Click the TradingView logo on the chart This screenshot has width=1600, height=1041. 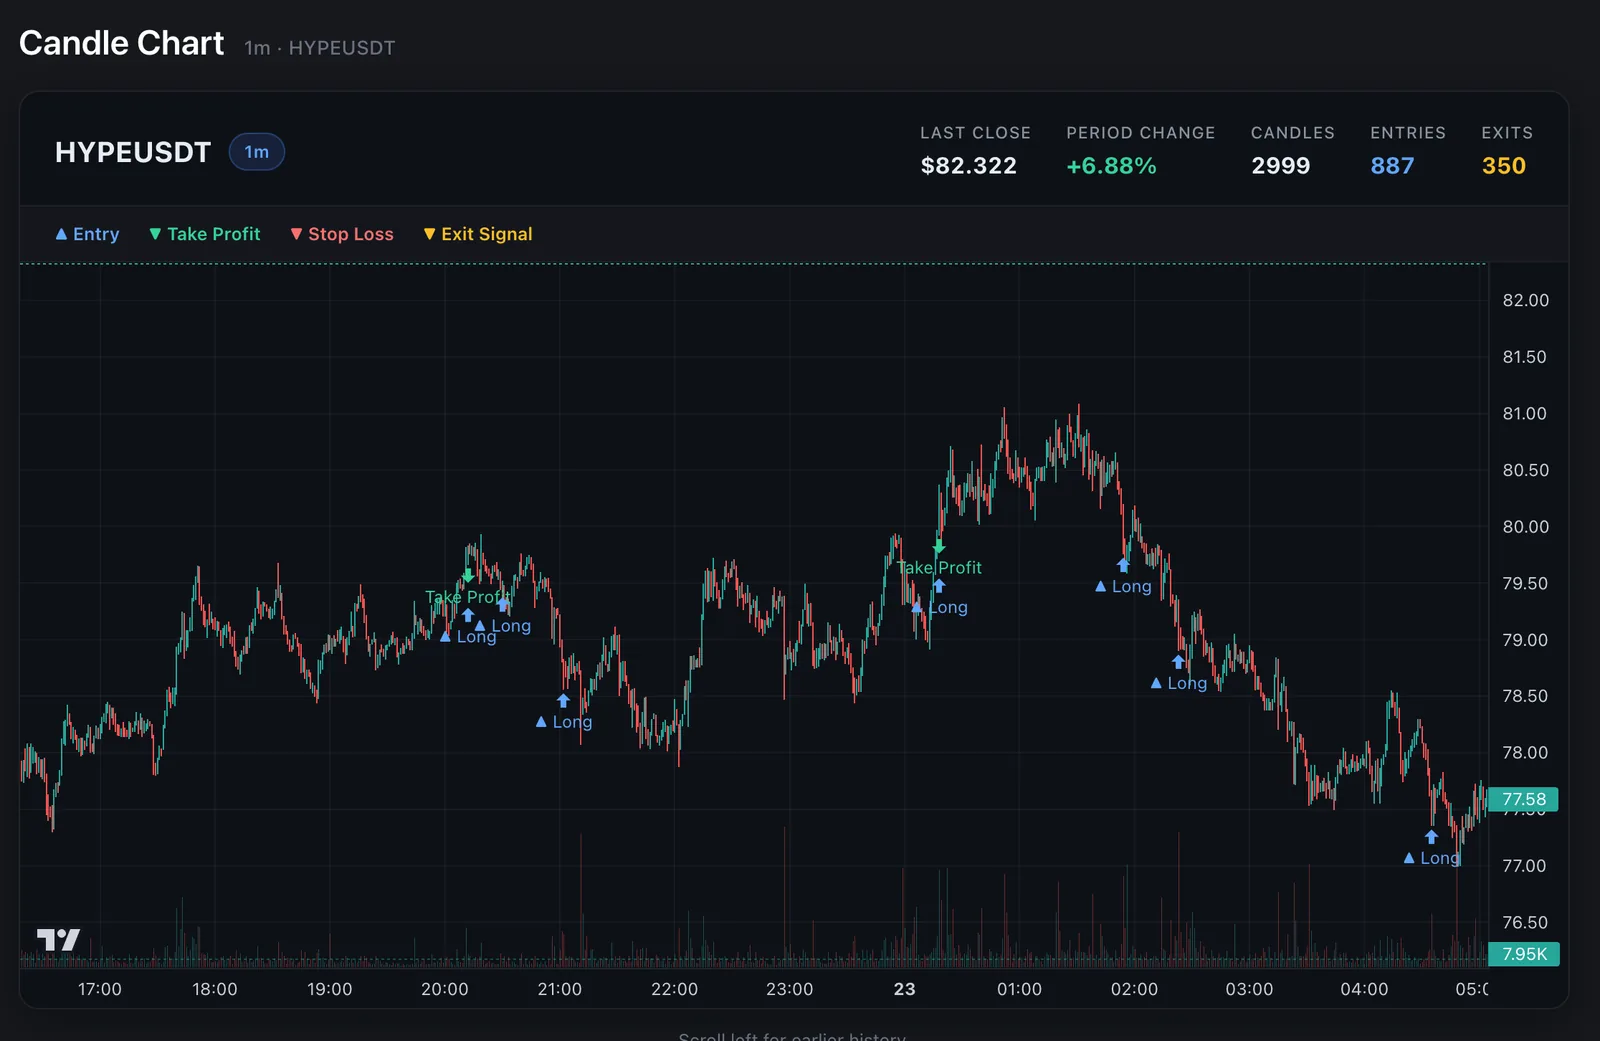click(x=58, y=940)
